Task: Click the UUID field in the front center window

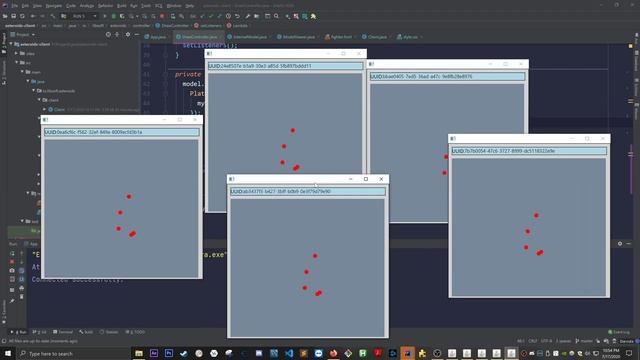Action: pyautogui.click(x=308, y=191)
